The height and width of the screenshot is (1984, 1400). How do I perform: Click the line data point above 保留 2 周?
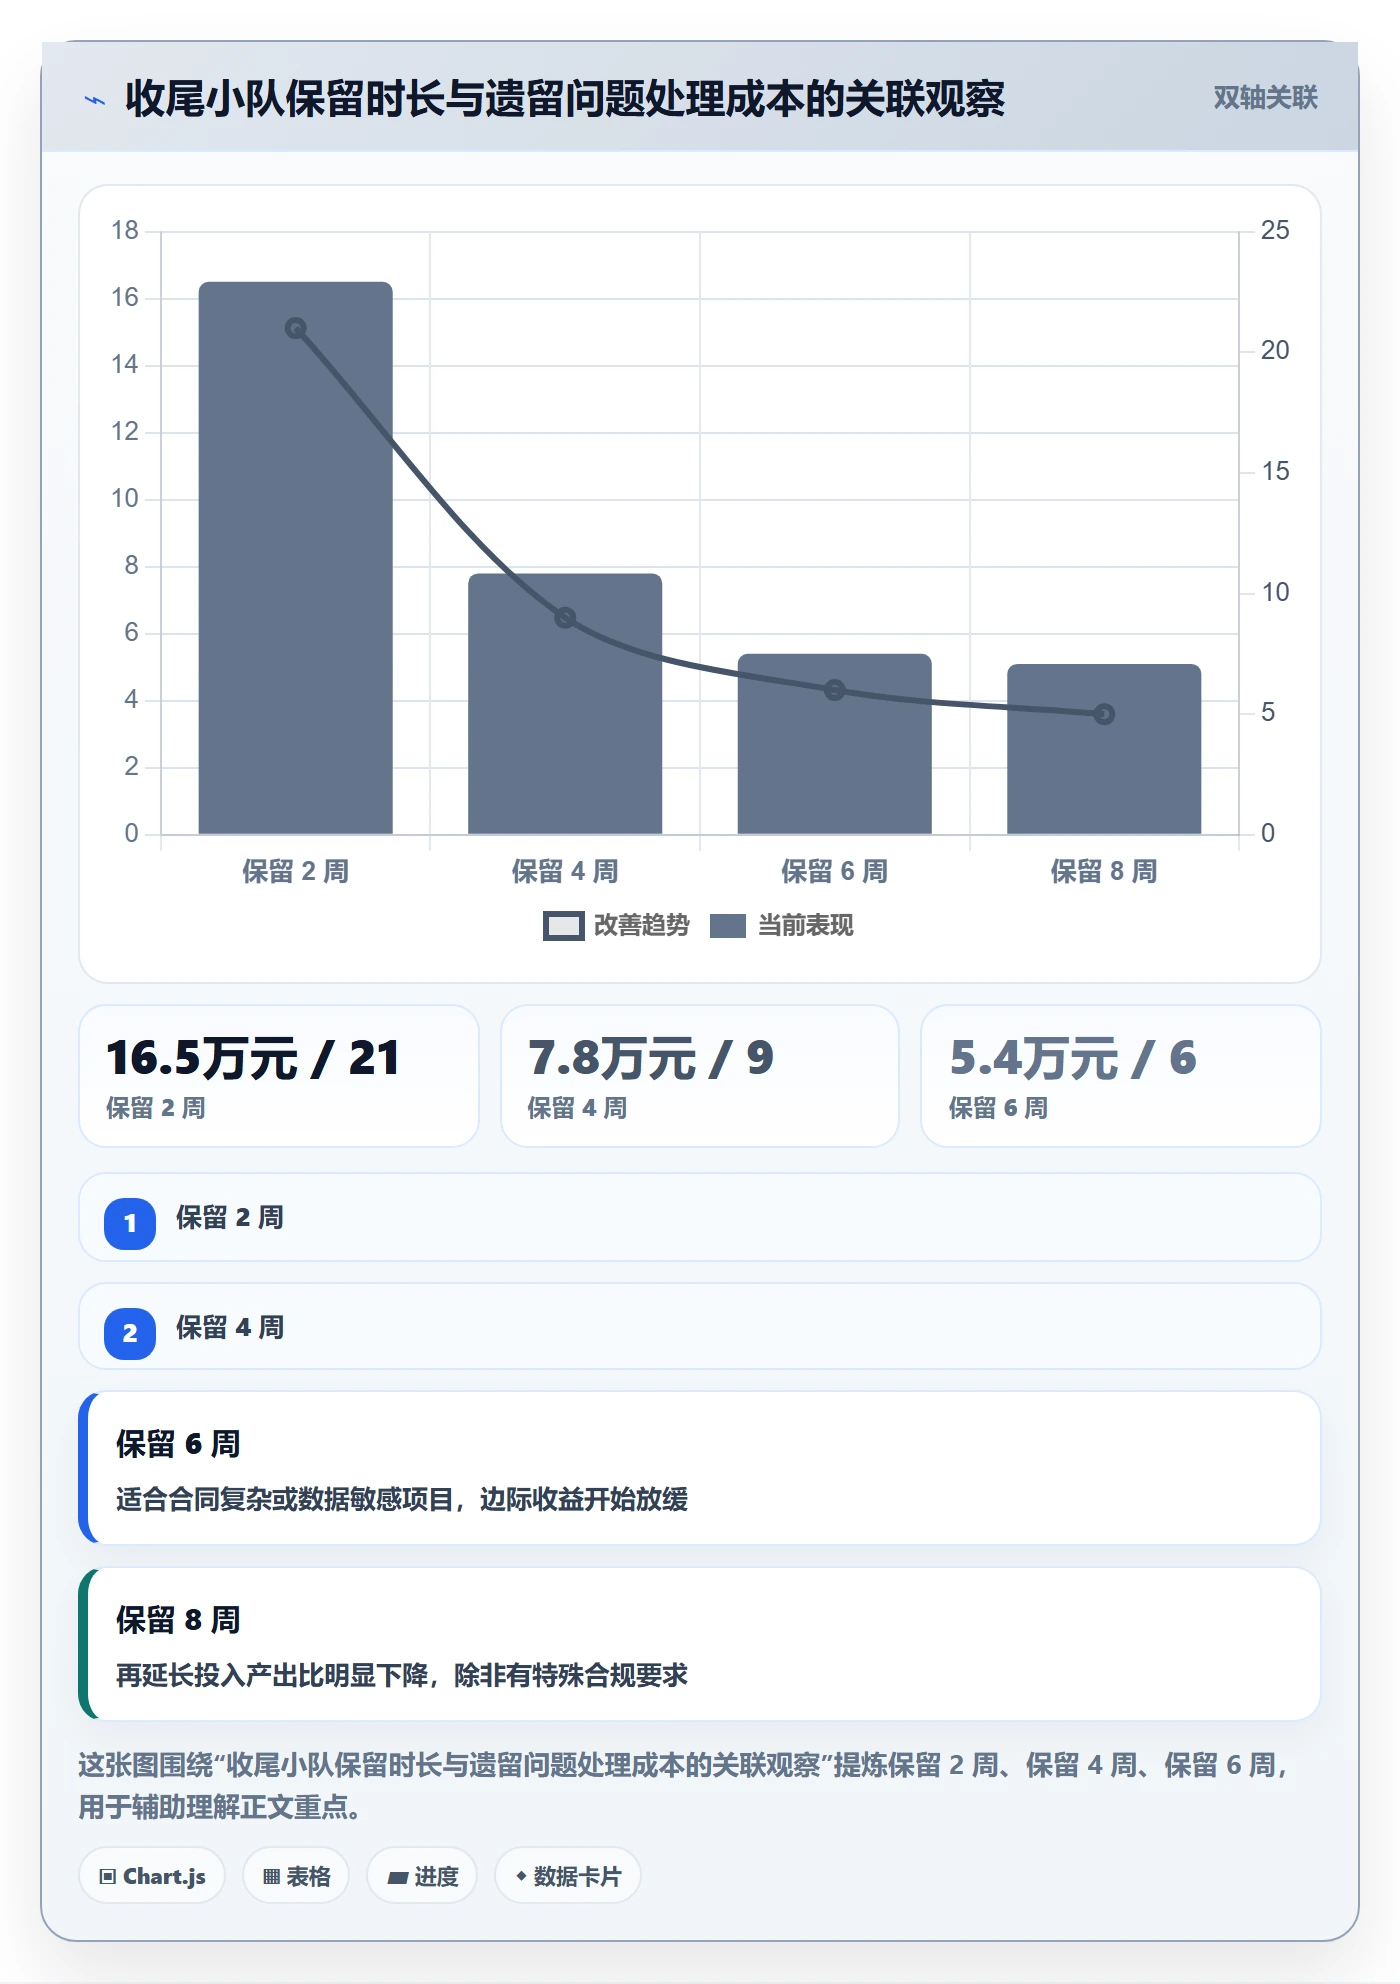coord(295,328)
